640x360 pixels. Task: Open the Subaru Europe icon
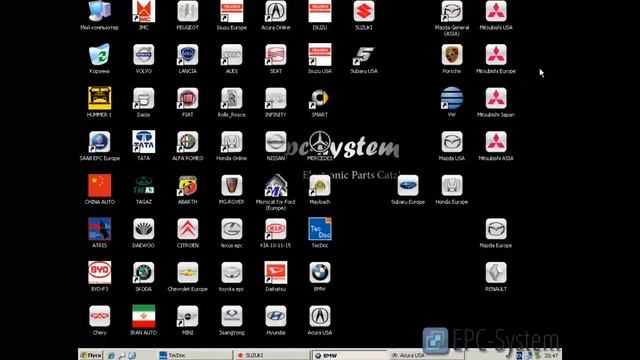pyautogui.click(x=408, y=186)
